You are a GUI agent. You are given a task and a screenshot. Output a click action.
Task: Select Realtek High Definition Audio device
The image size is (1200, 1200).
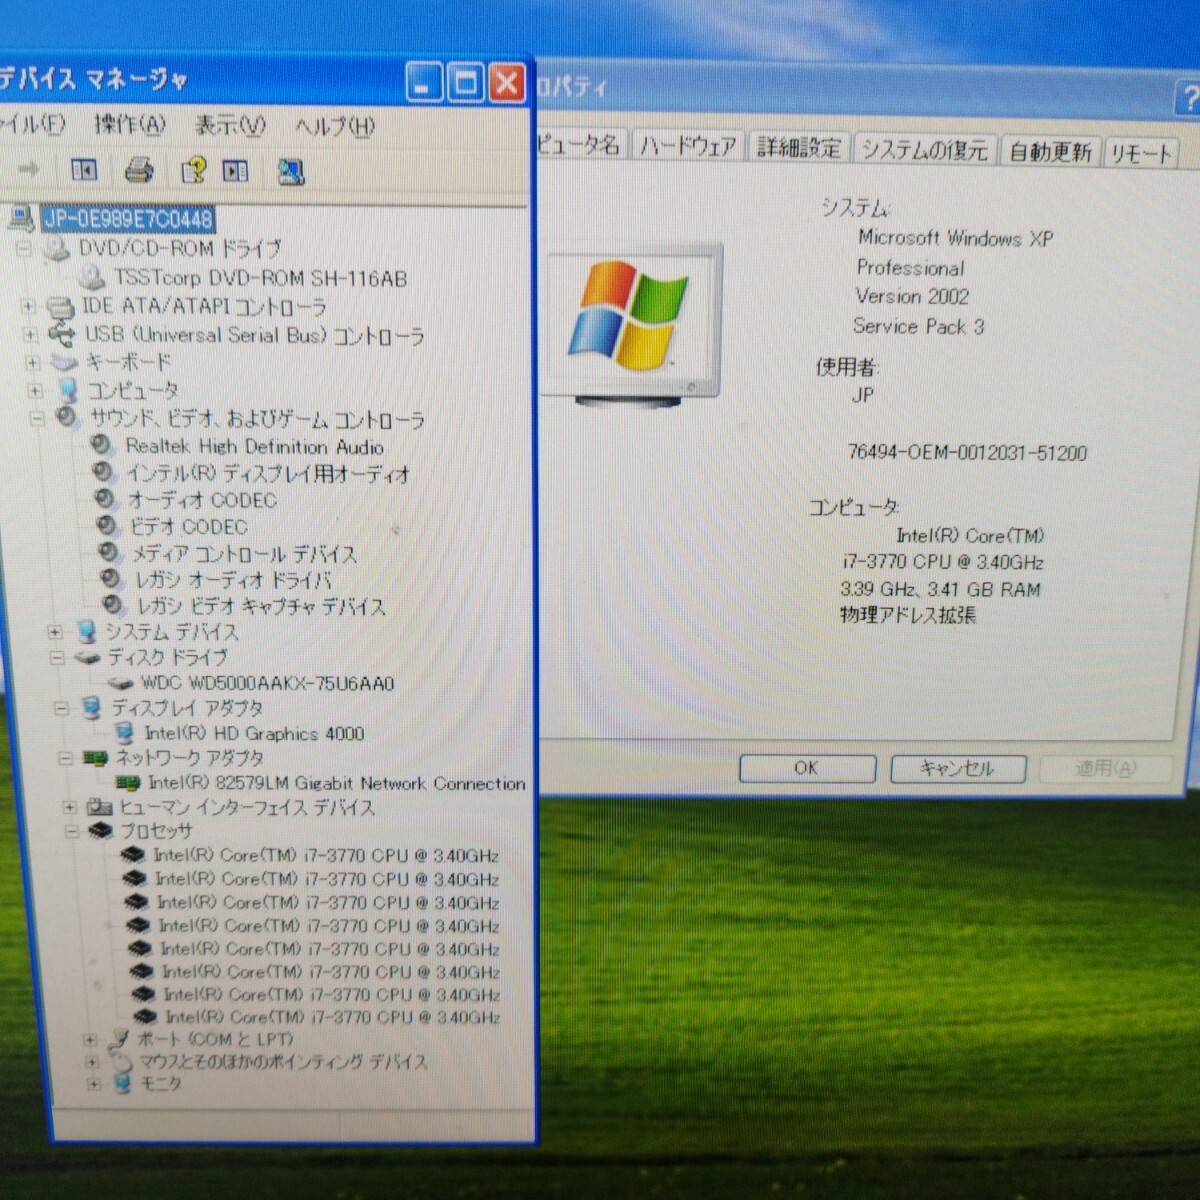point(254,447)
